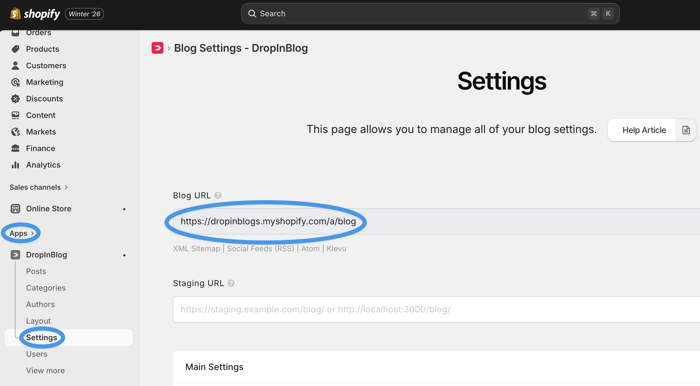
Task: Click the red DropInBlog breadcrumb icon
Action: tap(157, 48)
